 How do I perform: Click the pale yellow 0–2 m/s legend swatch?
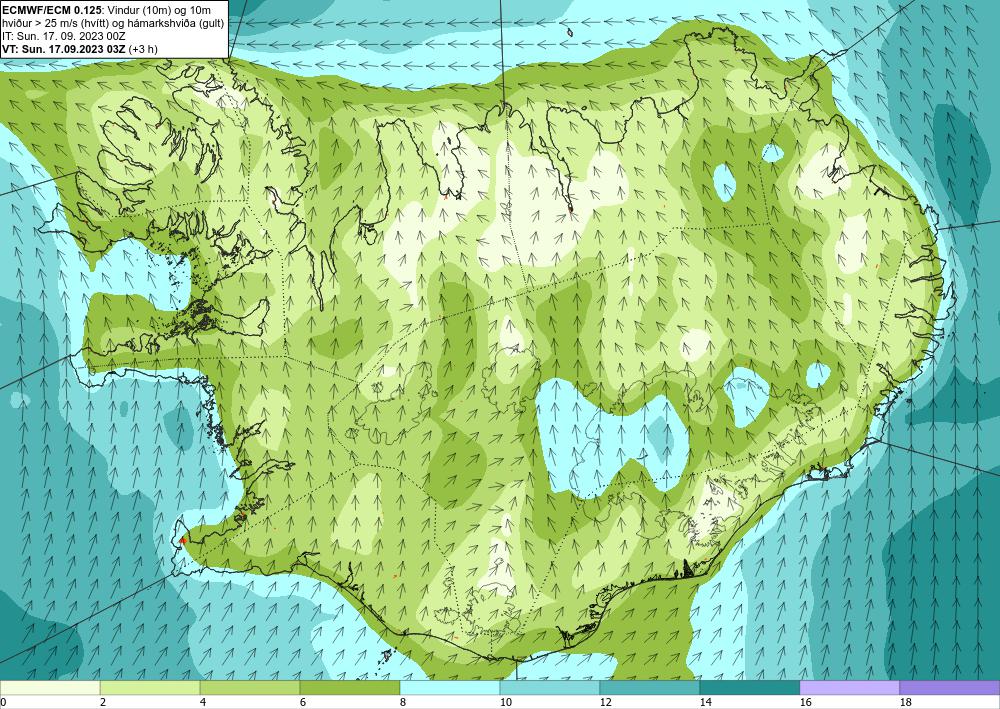[x=50, y=687]
